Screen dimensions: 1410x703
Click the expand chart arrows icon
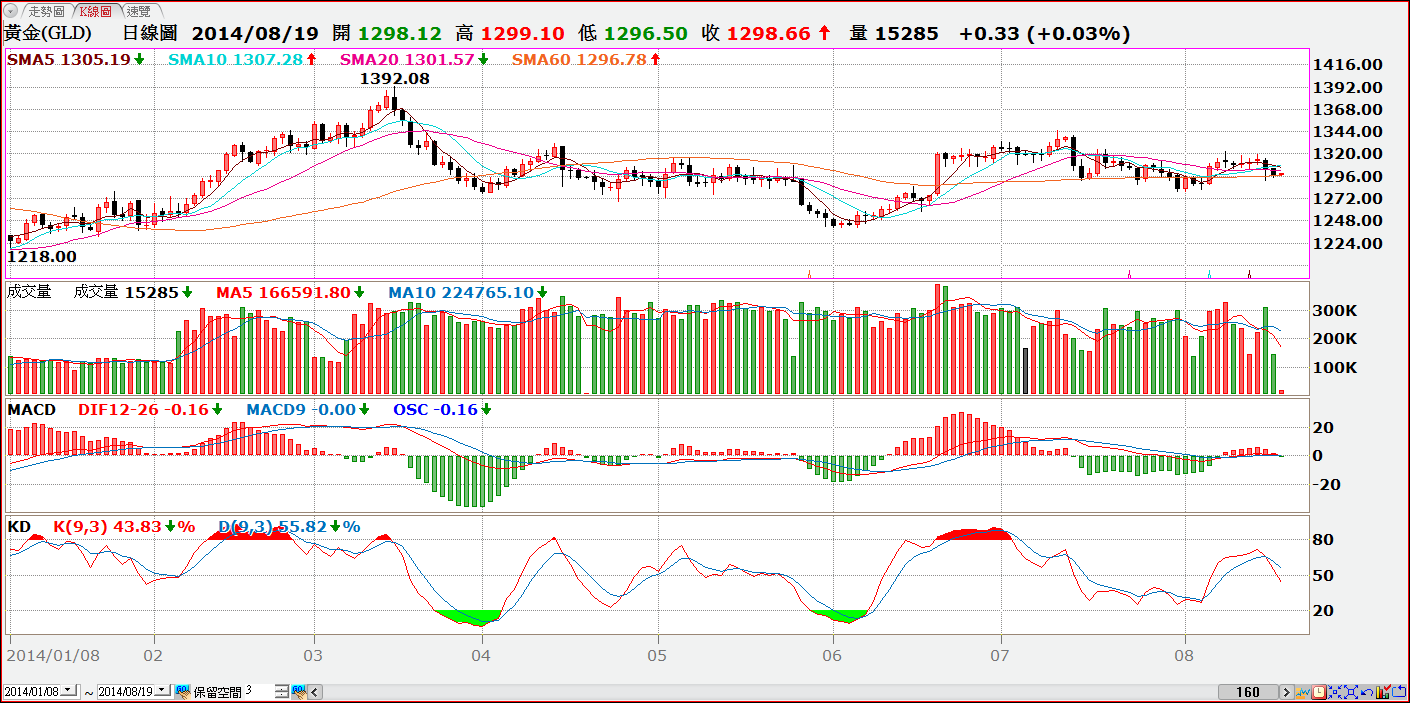[1351, 692]
